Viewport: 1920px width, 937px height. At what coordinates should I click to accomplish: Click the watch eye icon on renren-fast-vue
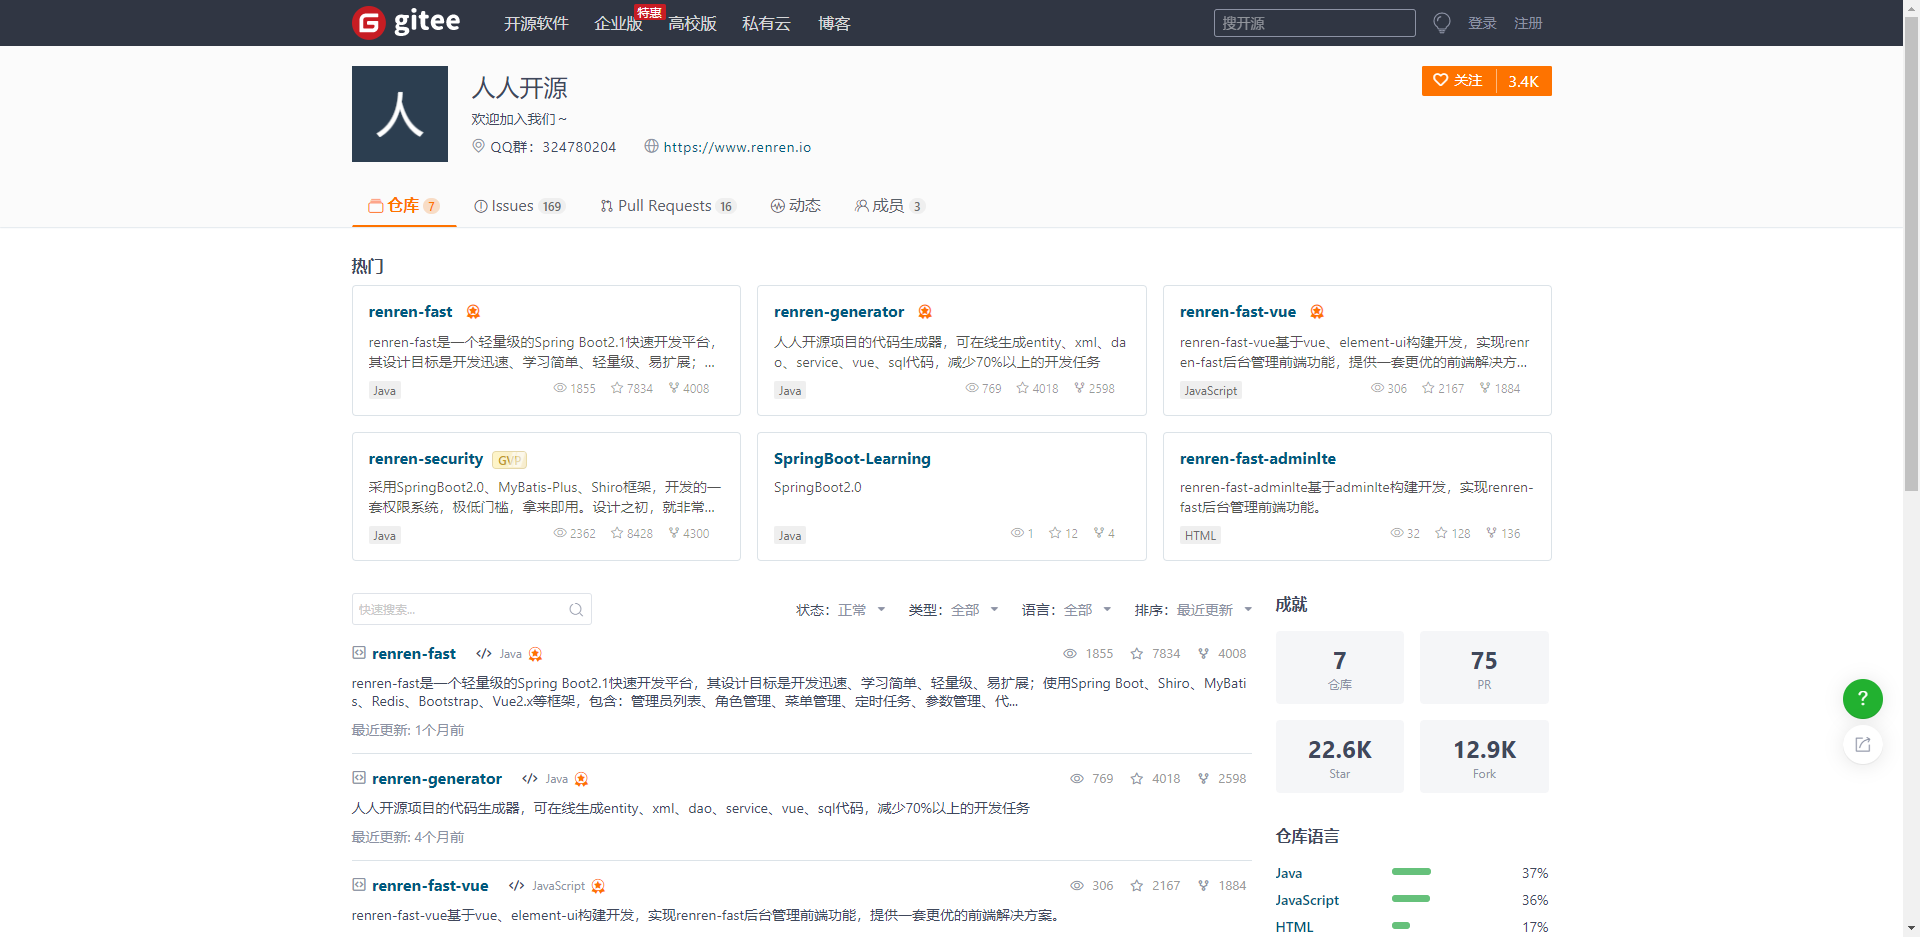[1377, 388]
